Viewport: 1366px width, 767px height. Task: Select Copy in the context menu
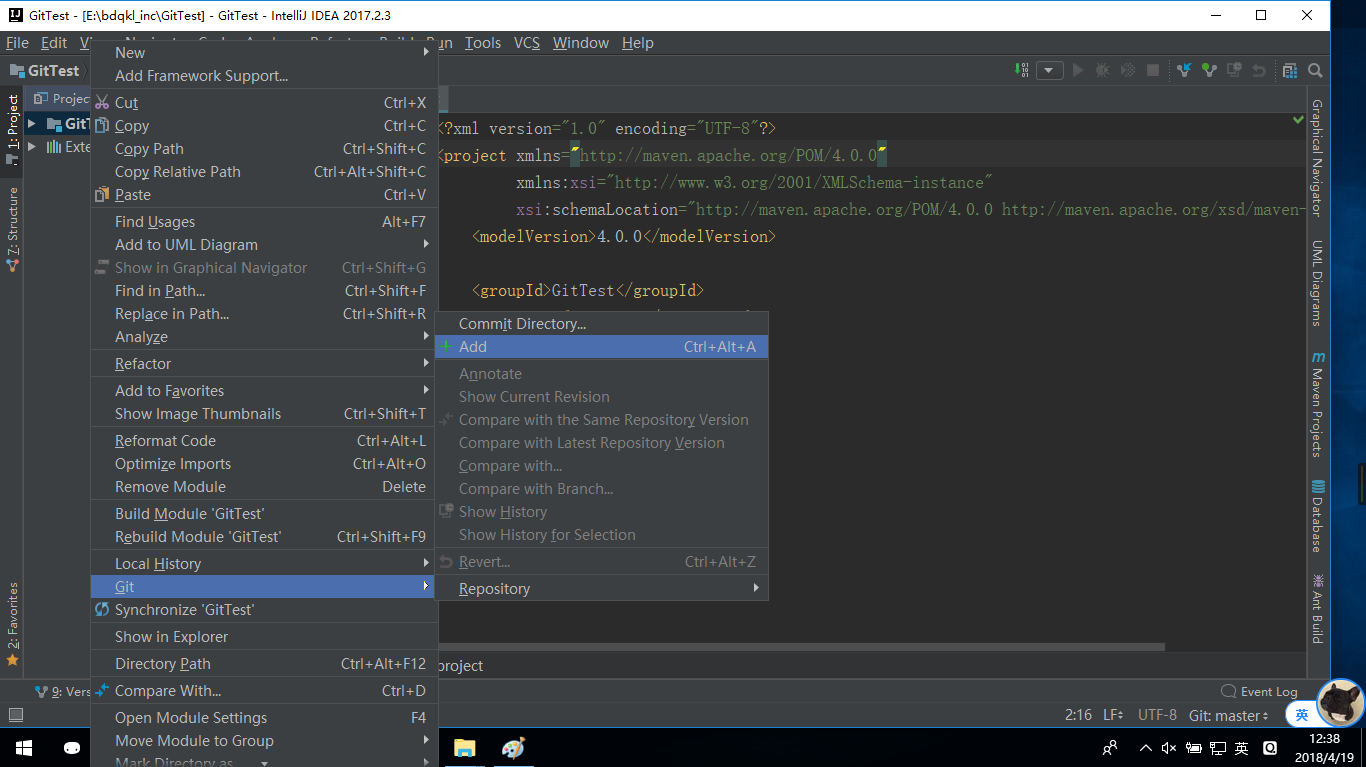(x=264, y=125)
